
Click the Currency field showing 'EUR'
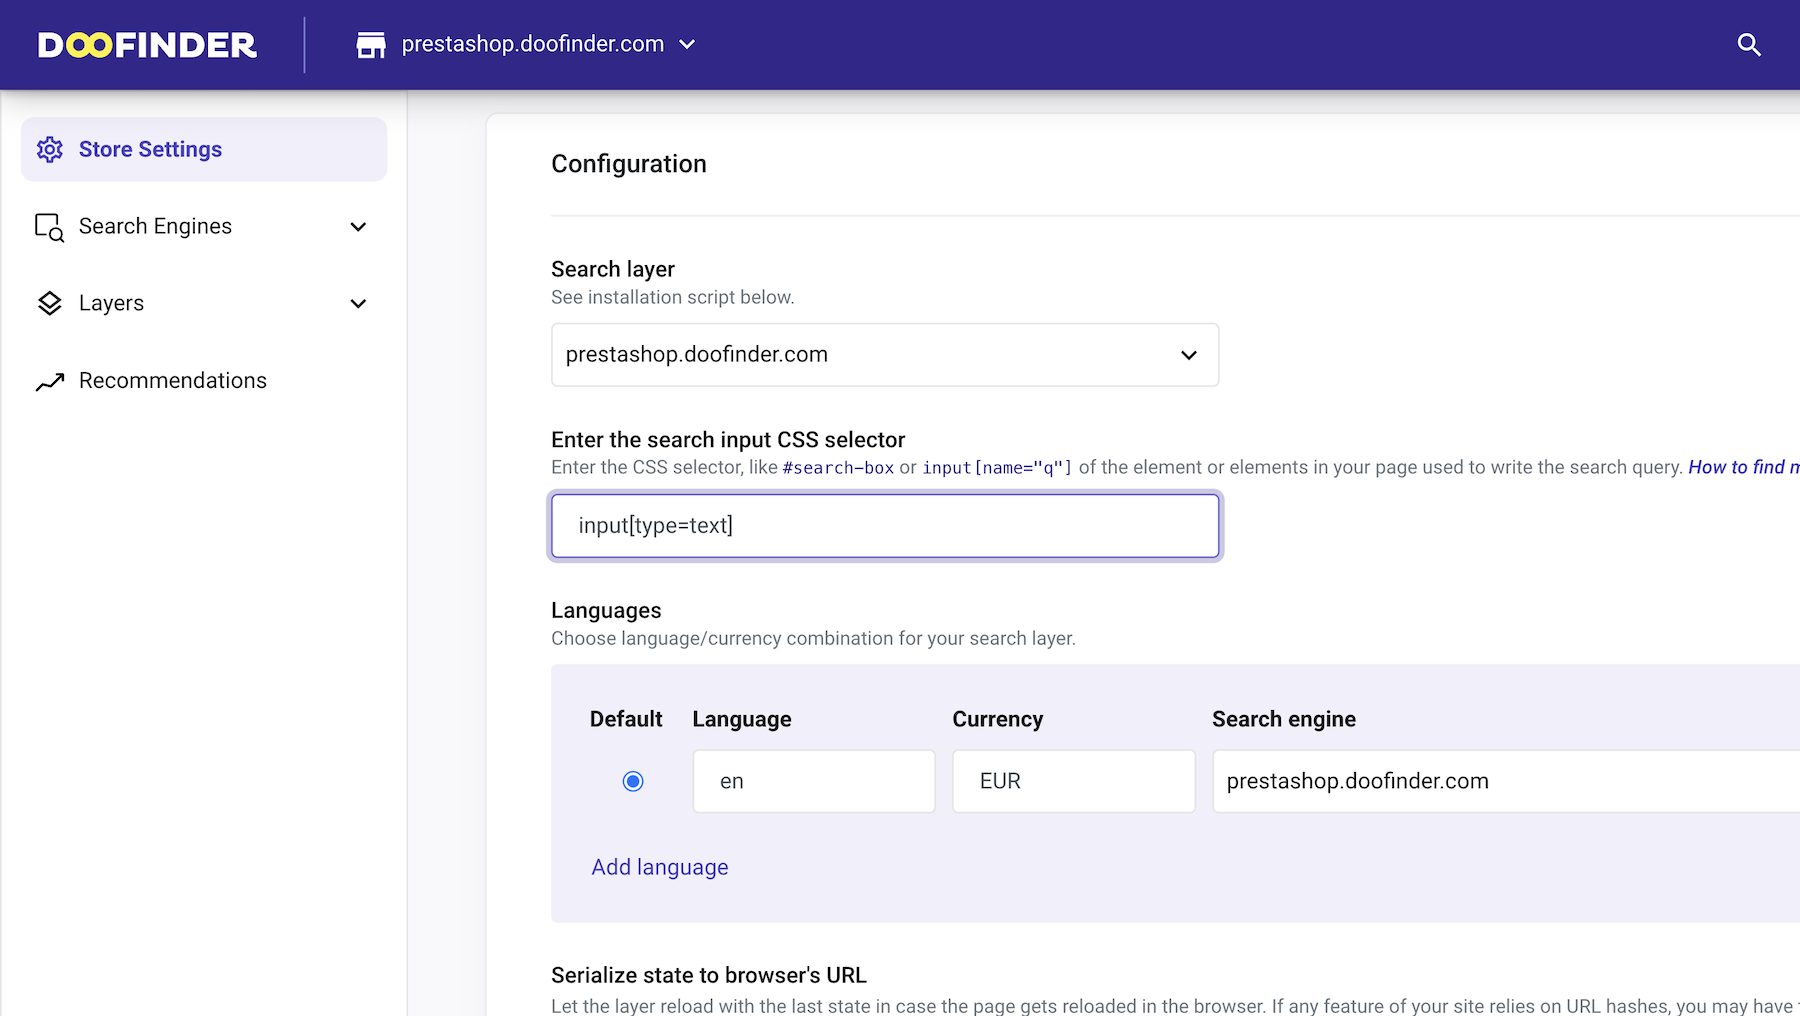[x=1074, y=781]
